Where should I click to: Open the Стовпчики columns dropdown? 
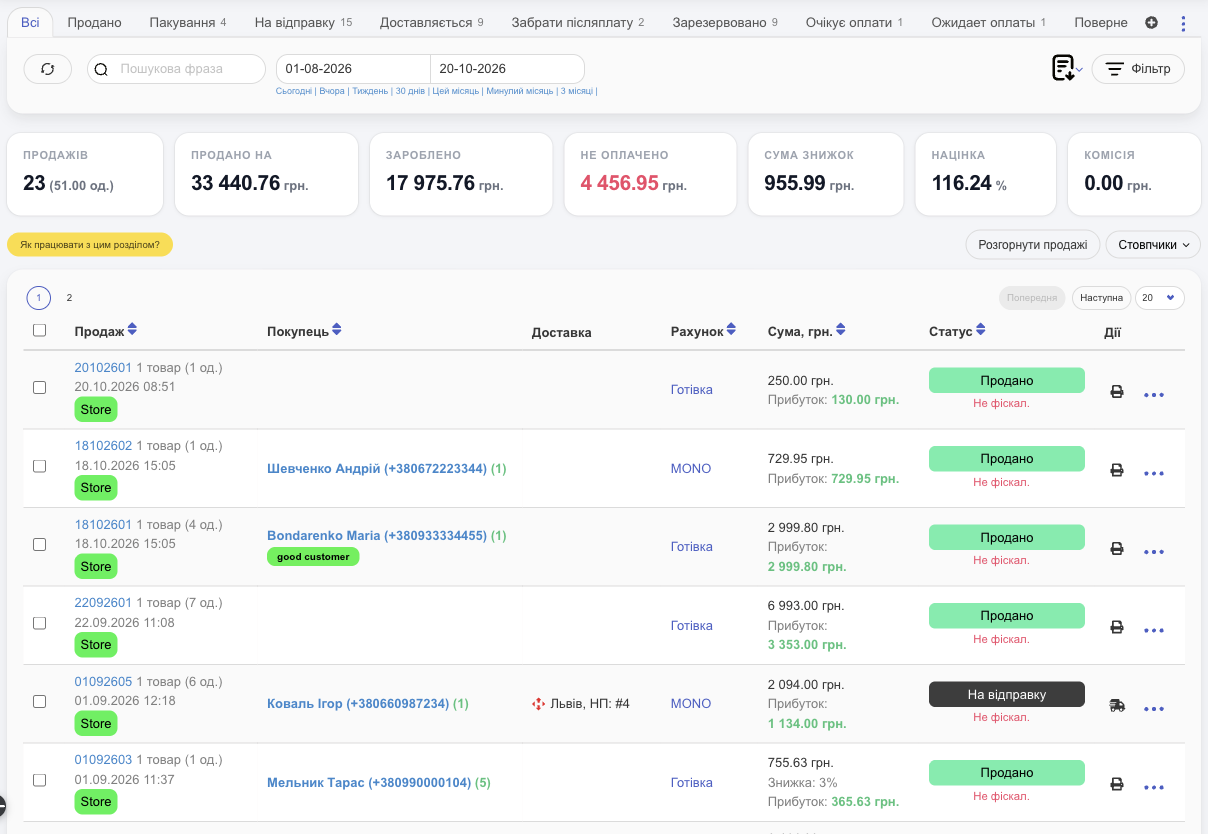(x=1153, y=244)
